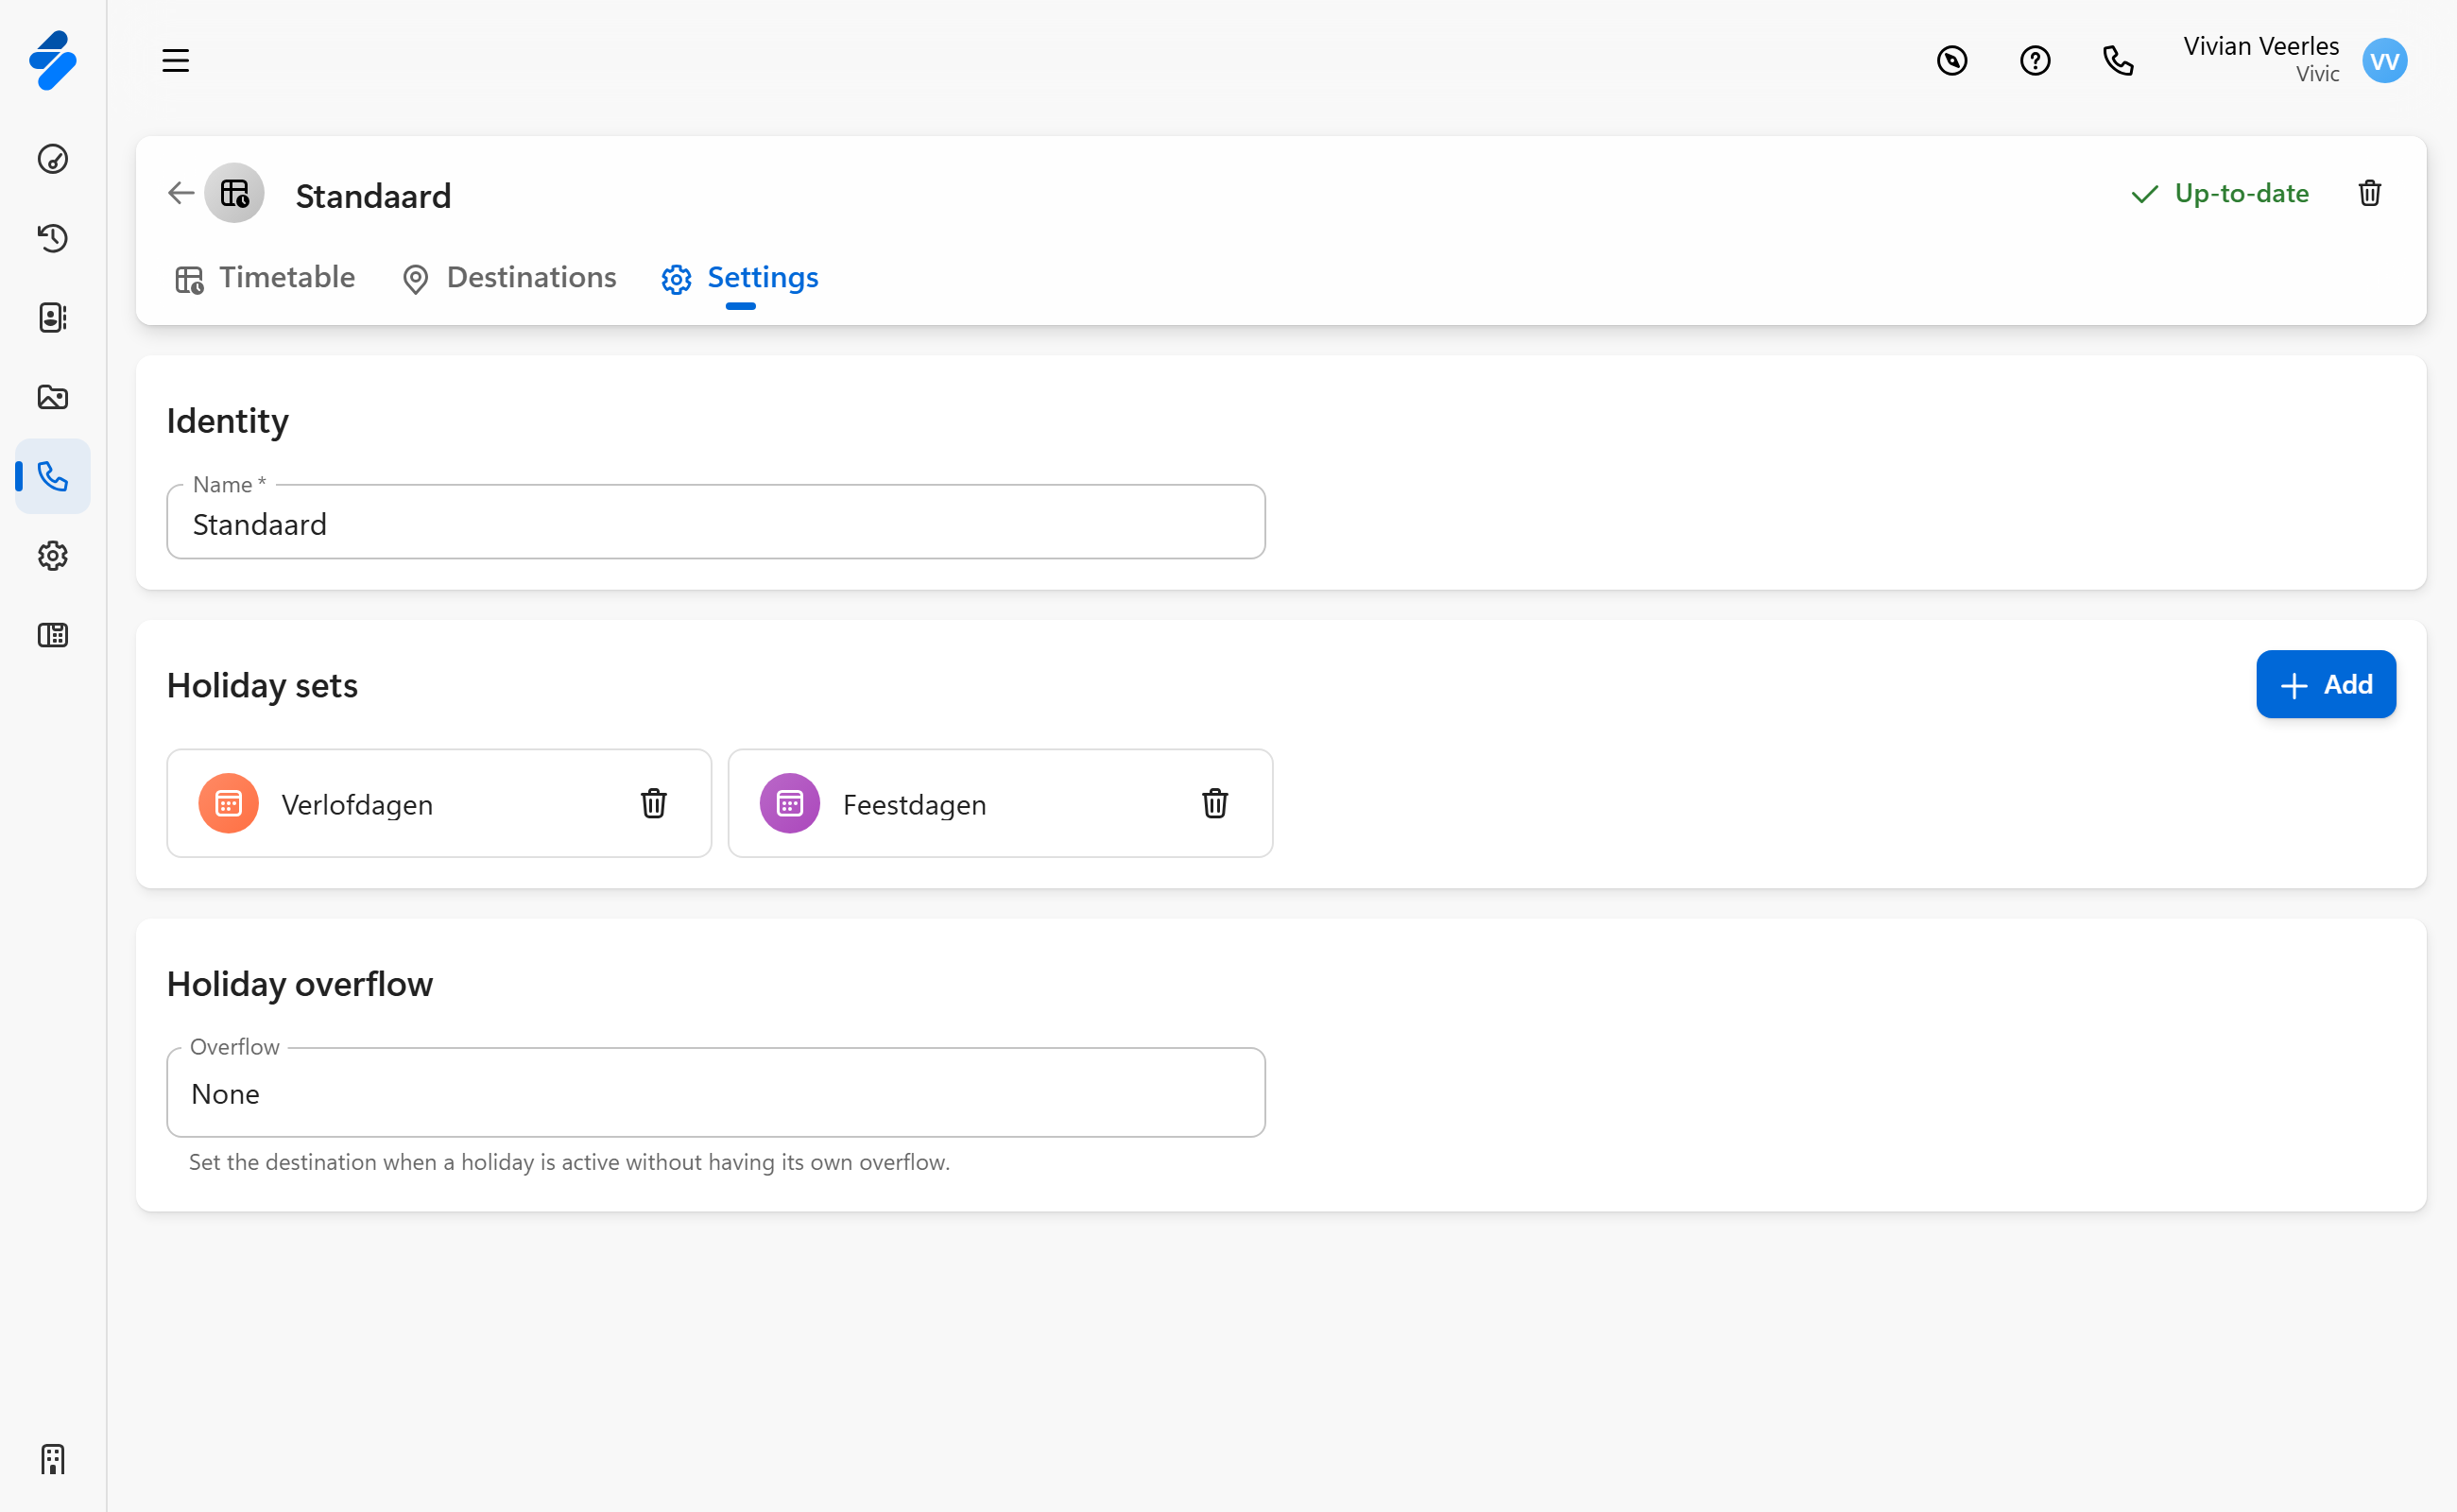The height and width of the screenshot is (1512, 2457).
Task: Delete the Standaard timetable with the trash icon
Action: point(2369,193)
